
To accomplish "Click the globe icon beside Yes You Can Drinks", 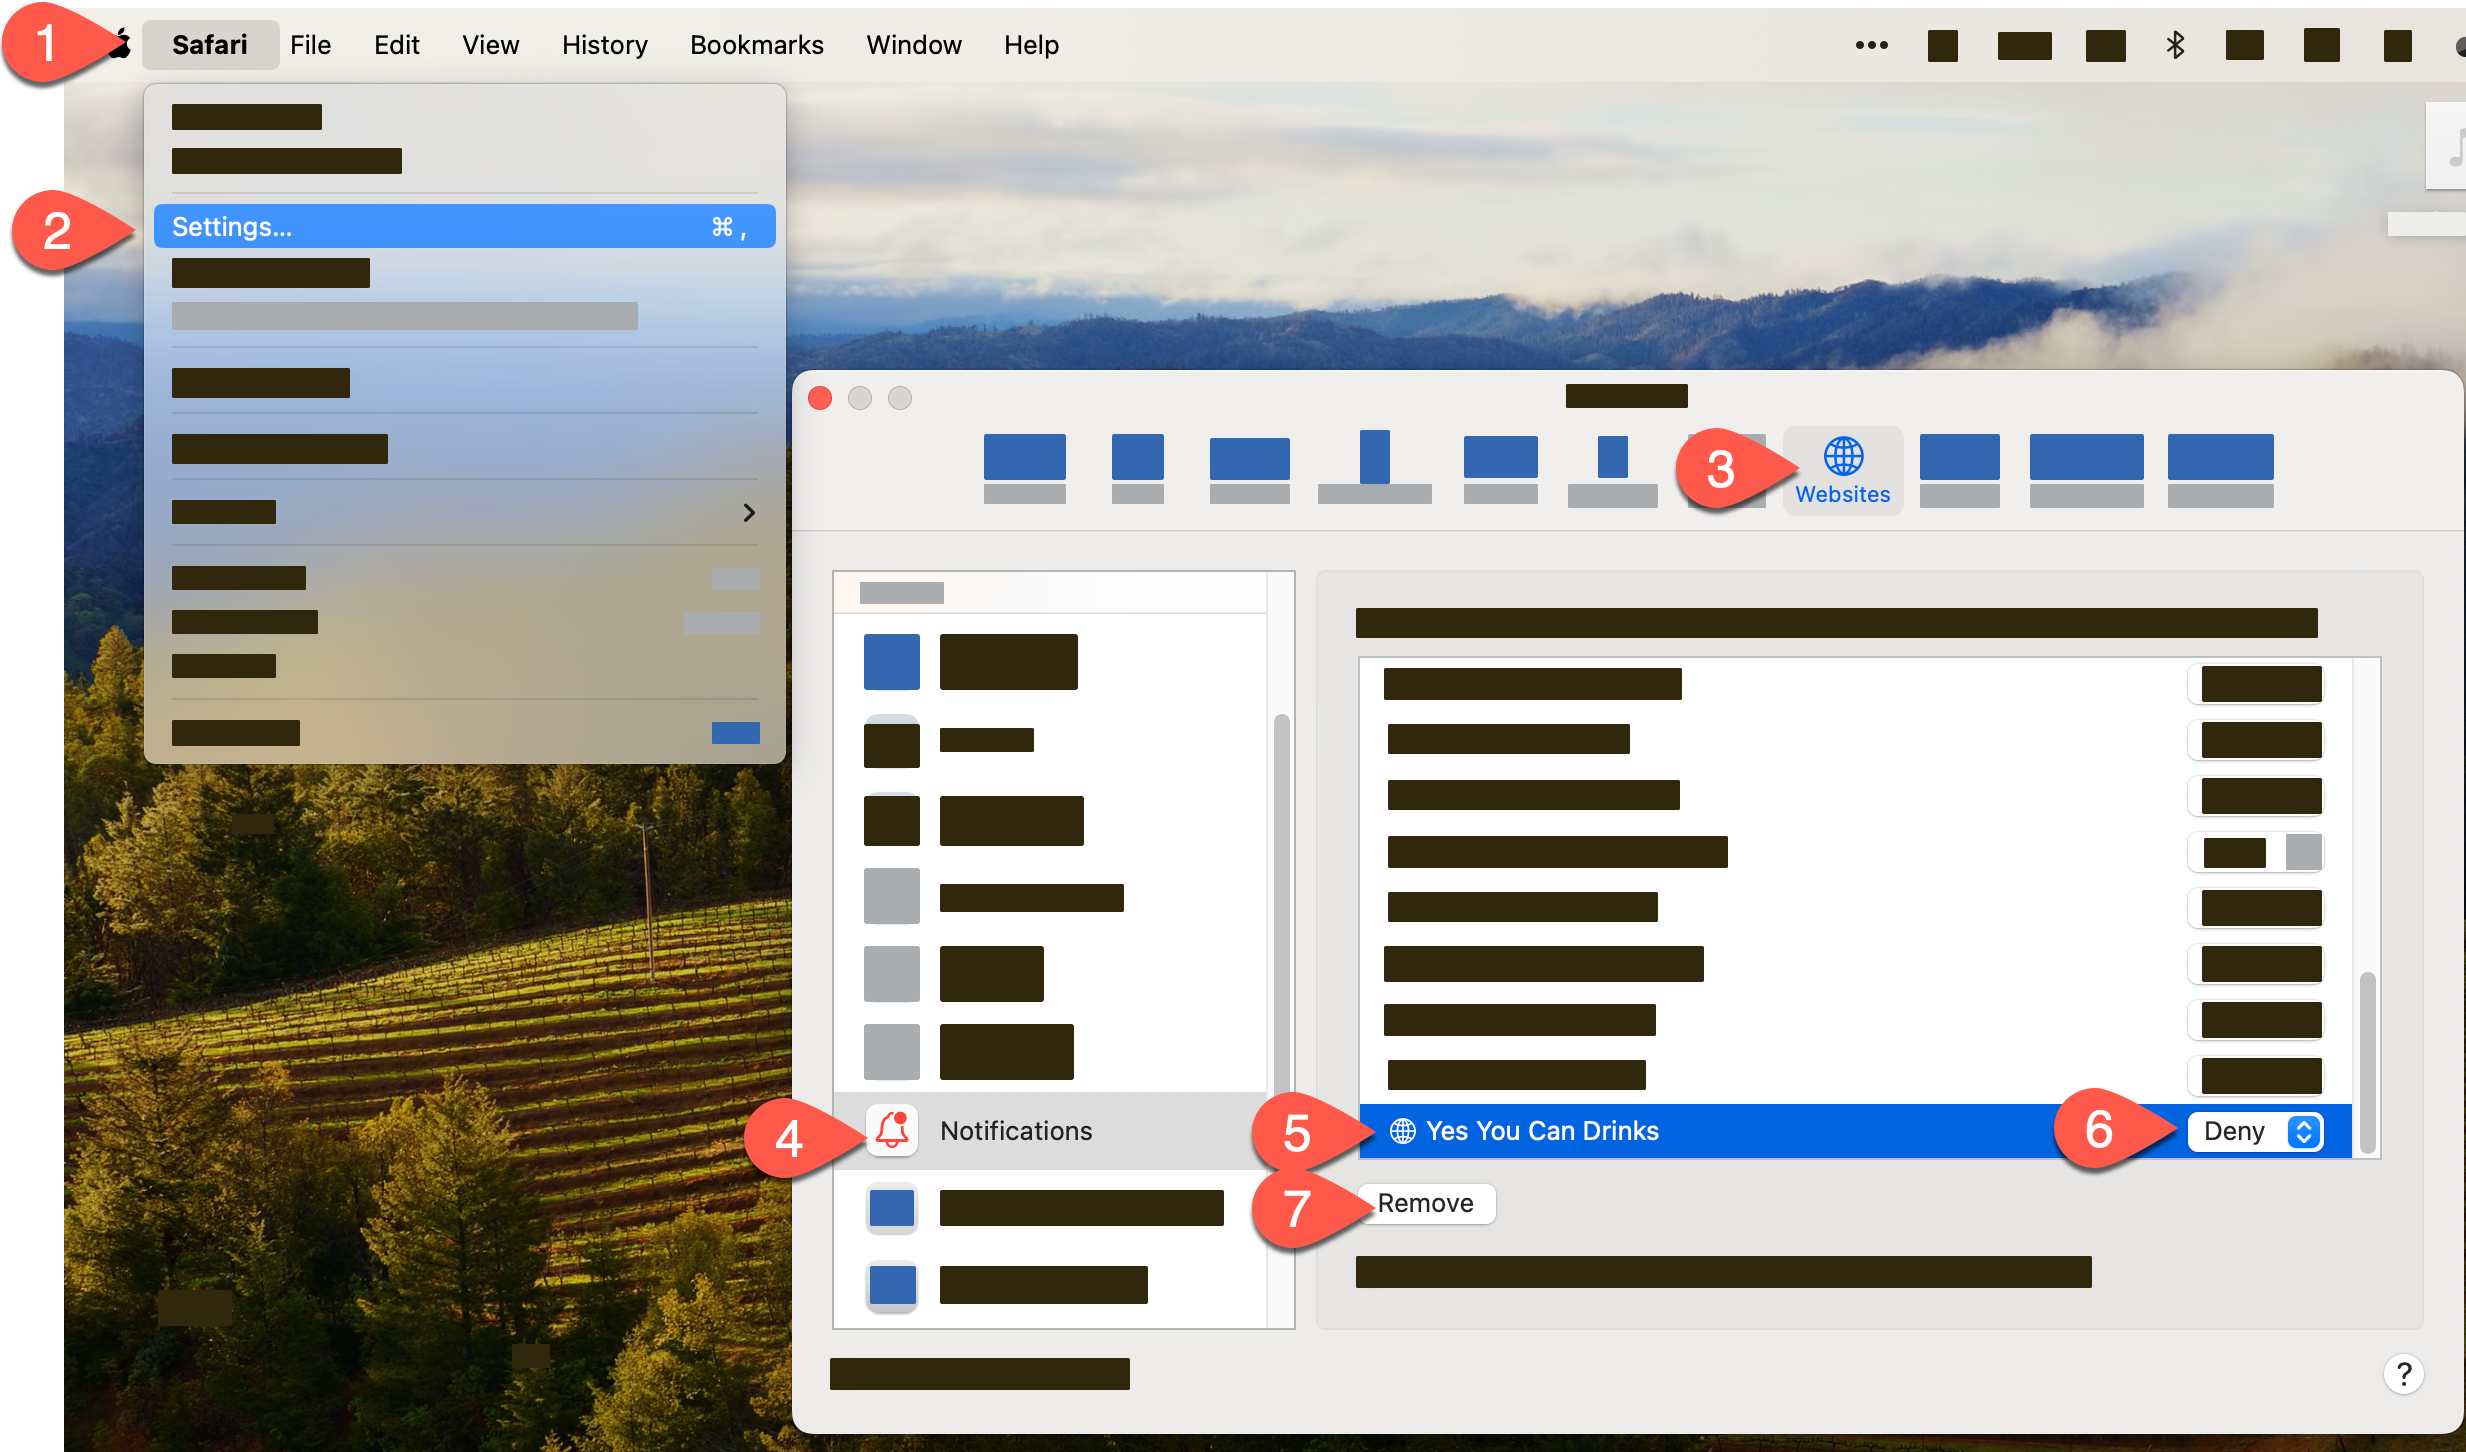I will pyautogui.click(x=1403, y=1131).
